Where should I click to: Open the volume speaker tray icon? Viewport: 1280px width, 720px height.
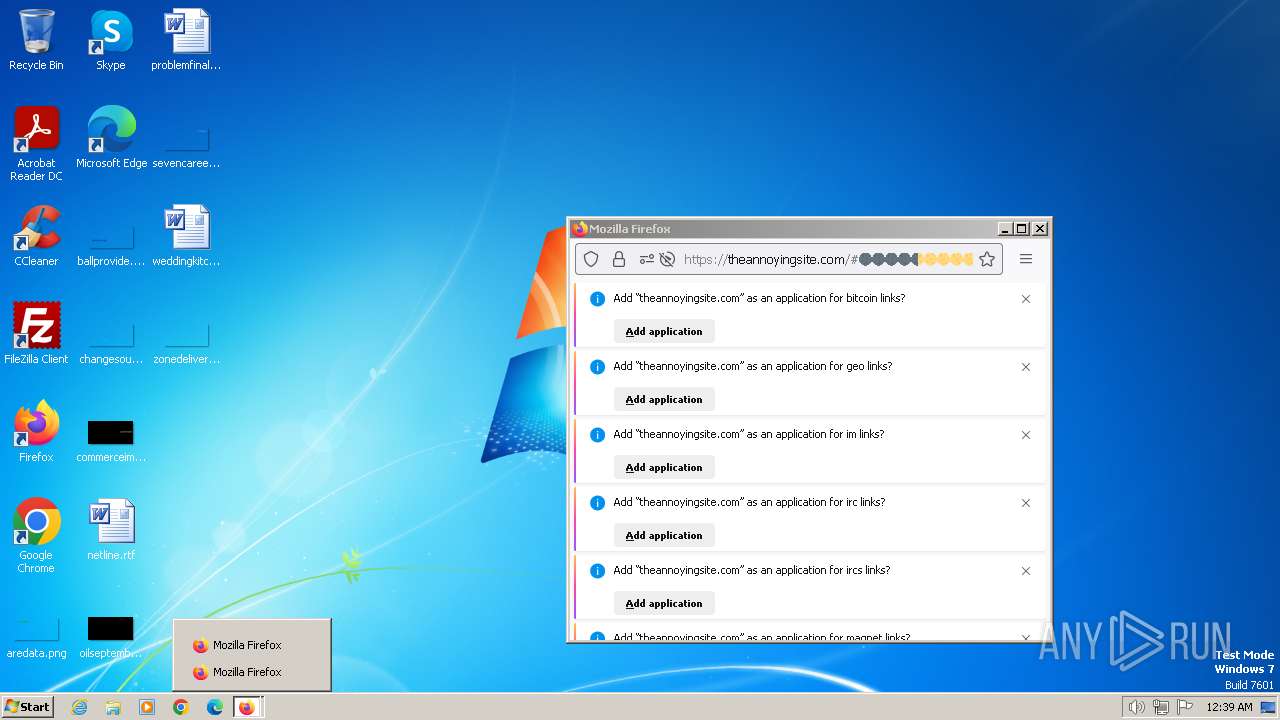coord(1136,707)
